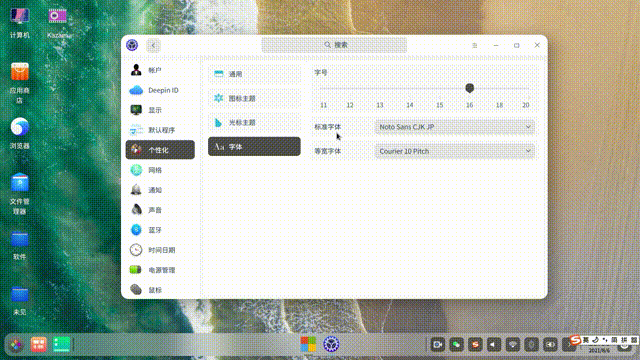Open the 未见 folder on desktop

coord(20,300)
